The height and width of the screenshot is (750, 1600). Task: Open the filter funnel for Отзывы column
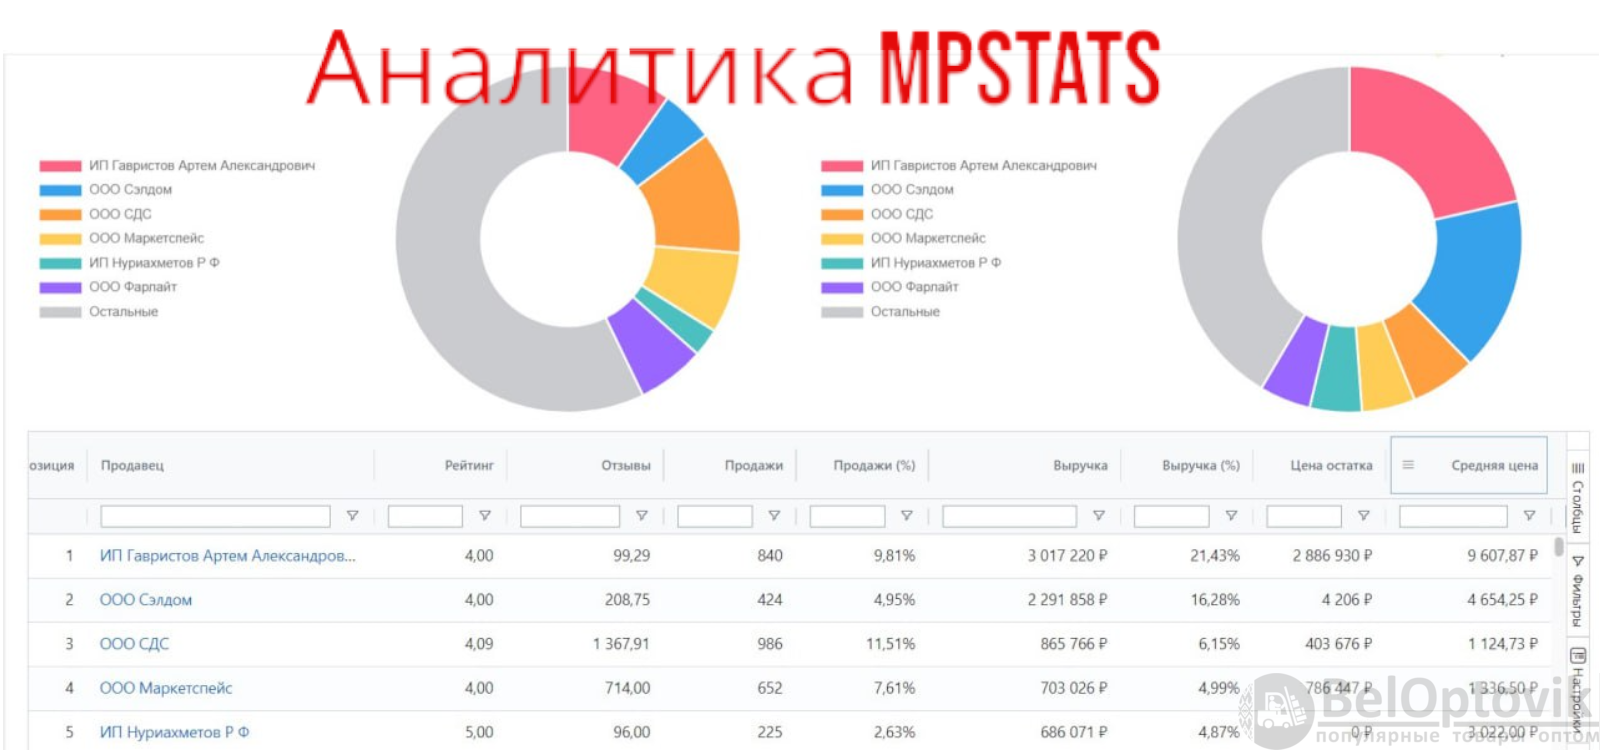pyautogui.click(x=642, y=516)
